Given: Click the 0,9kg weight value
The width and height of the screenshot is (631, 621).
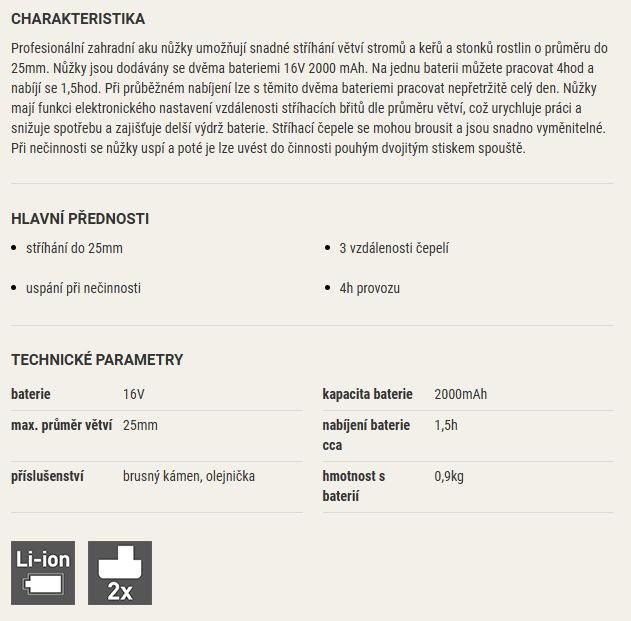Looking at the screenshot, I should coord(449,476).
